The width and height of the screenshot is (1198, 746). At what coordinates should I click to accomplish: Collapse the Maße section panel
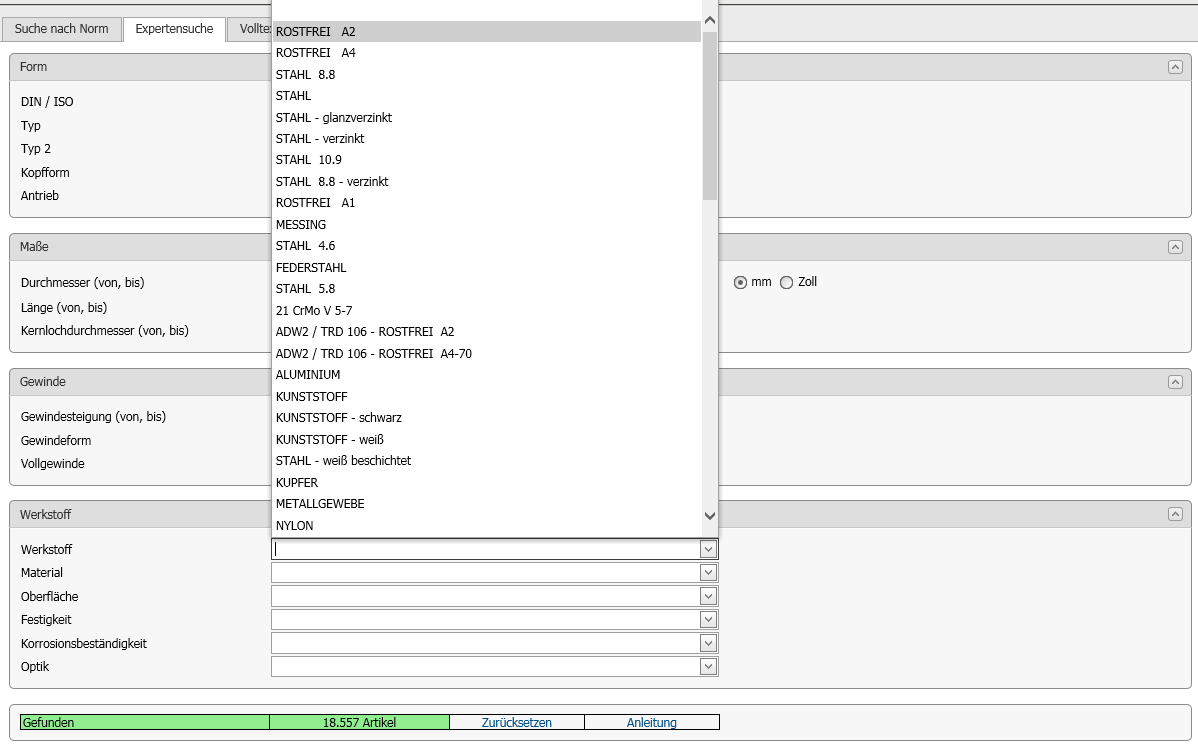pyautogui.click(x=1175, y=247)
